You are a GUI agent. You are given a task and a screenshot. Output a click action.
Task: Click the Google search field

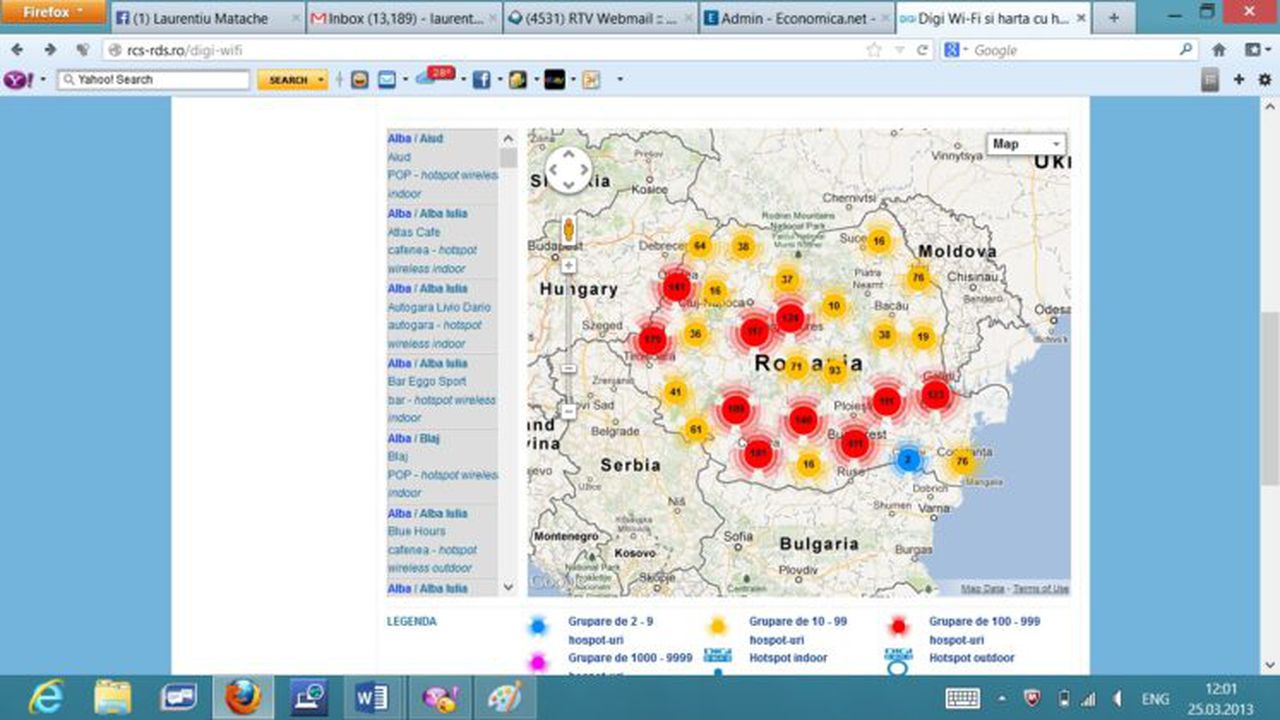coord(1070,50)
